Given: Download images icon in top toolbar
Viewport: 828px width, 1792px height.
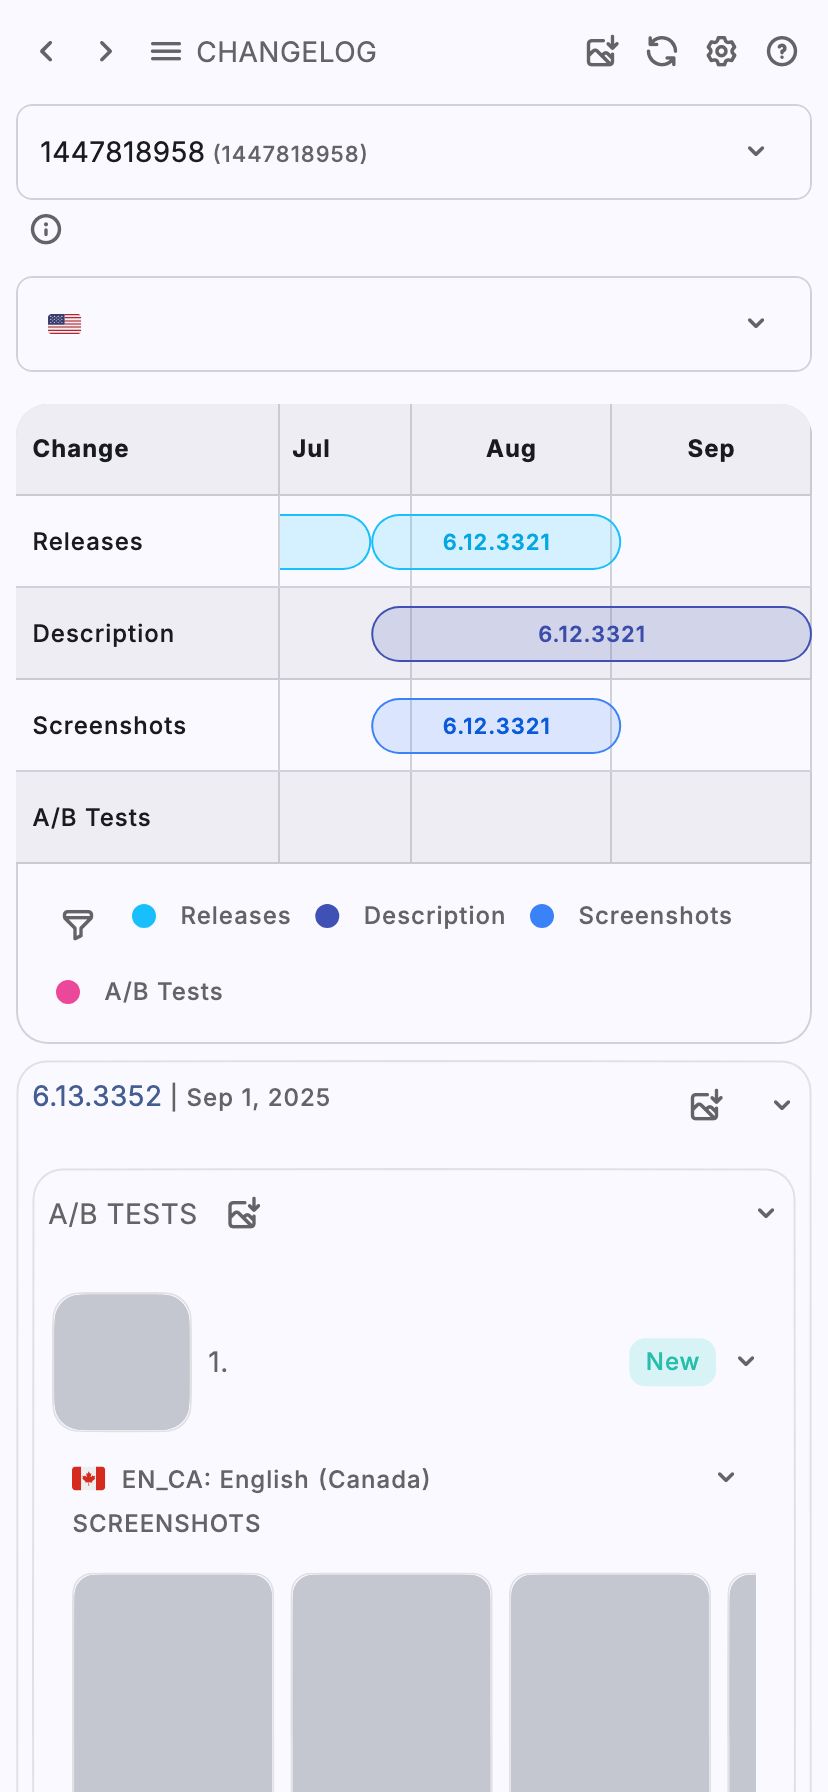Looking at the screenshot, I should (x=602, y=51).
